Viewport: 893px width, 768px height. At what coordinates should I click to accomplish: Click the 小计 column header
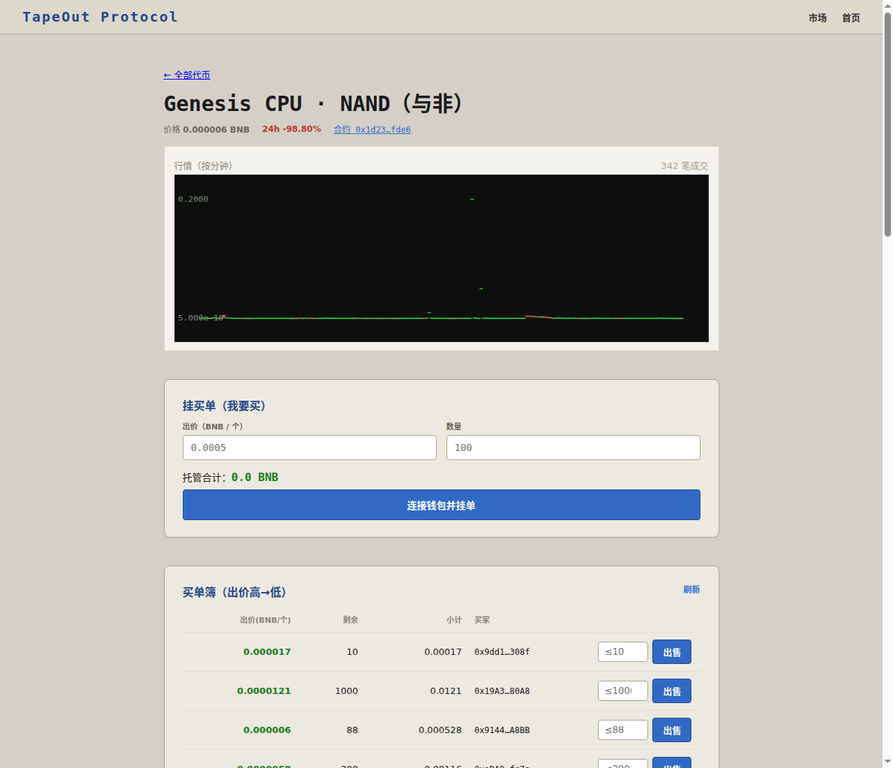point(454,620)
